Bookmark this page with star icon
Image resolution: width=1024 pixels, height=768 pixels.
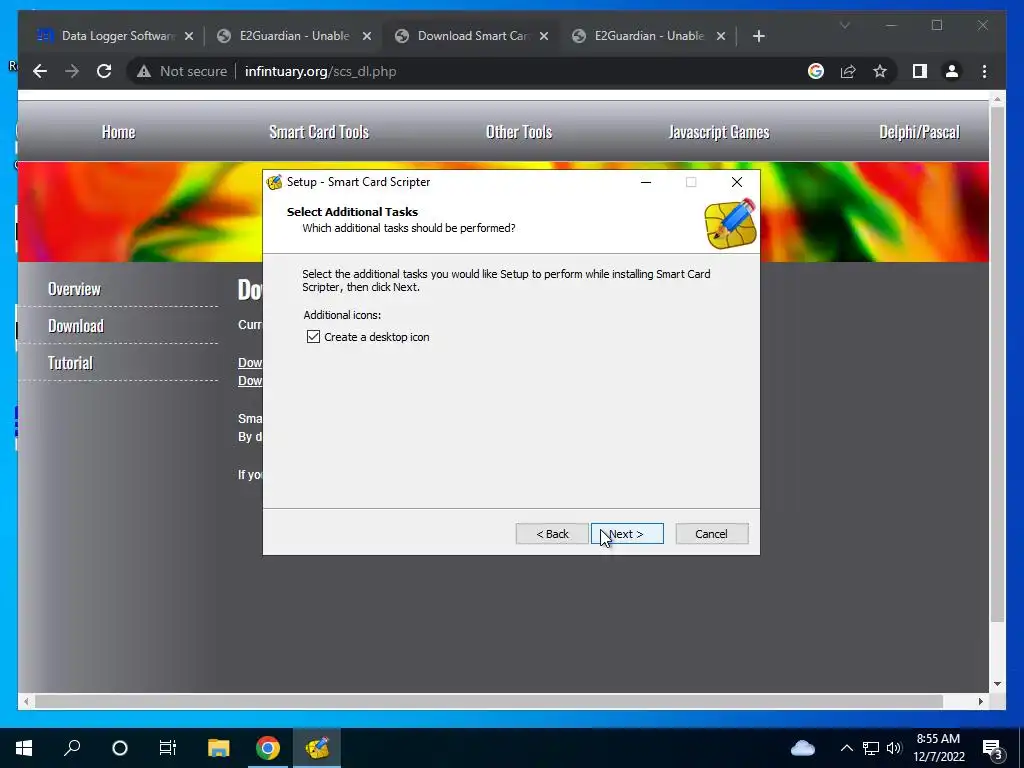[880, 71]
